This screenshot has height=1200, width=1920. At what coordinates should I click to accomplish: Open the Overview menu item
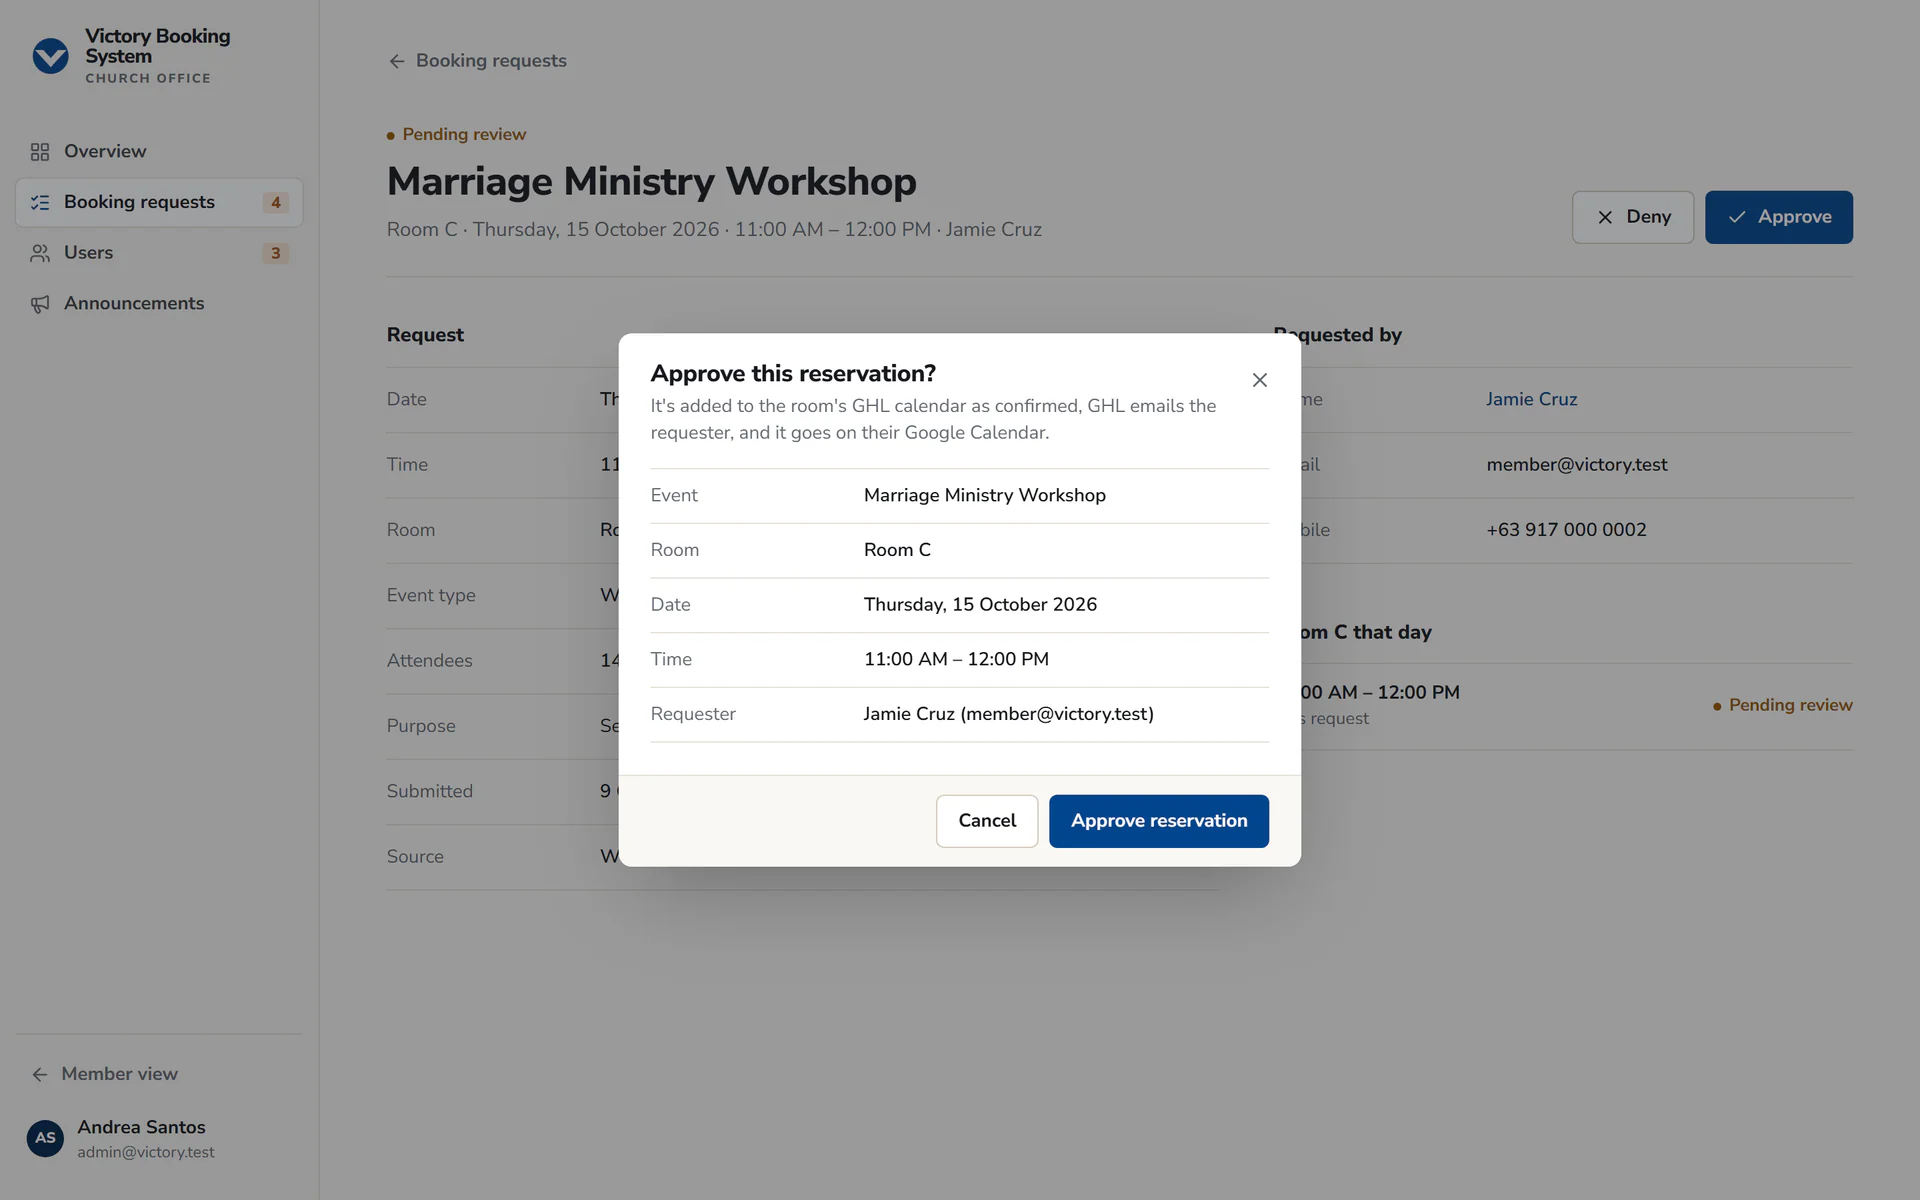pyautogui.click(x=159, y=152)
